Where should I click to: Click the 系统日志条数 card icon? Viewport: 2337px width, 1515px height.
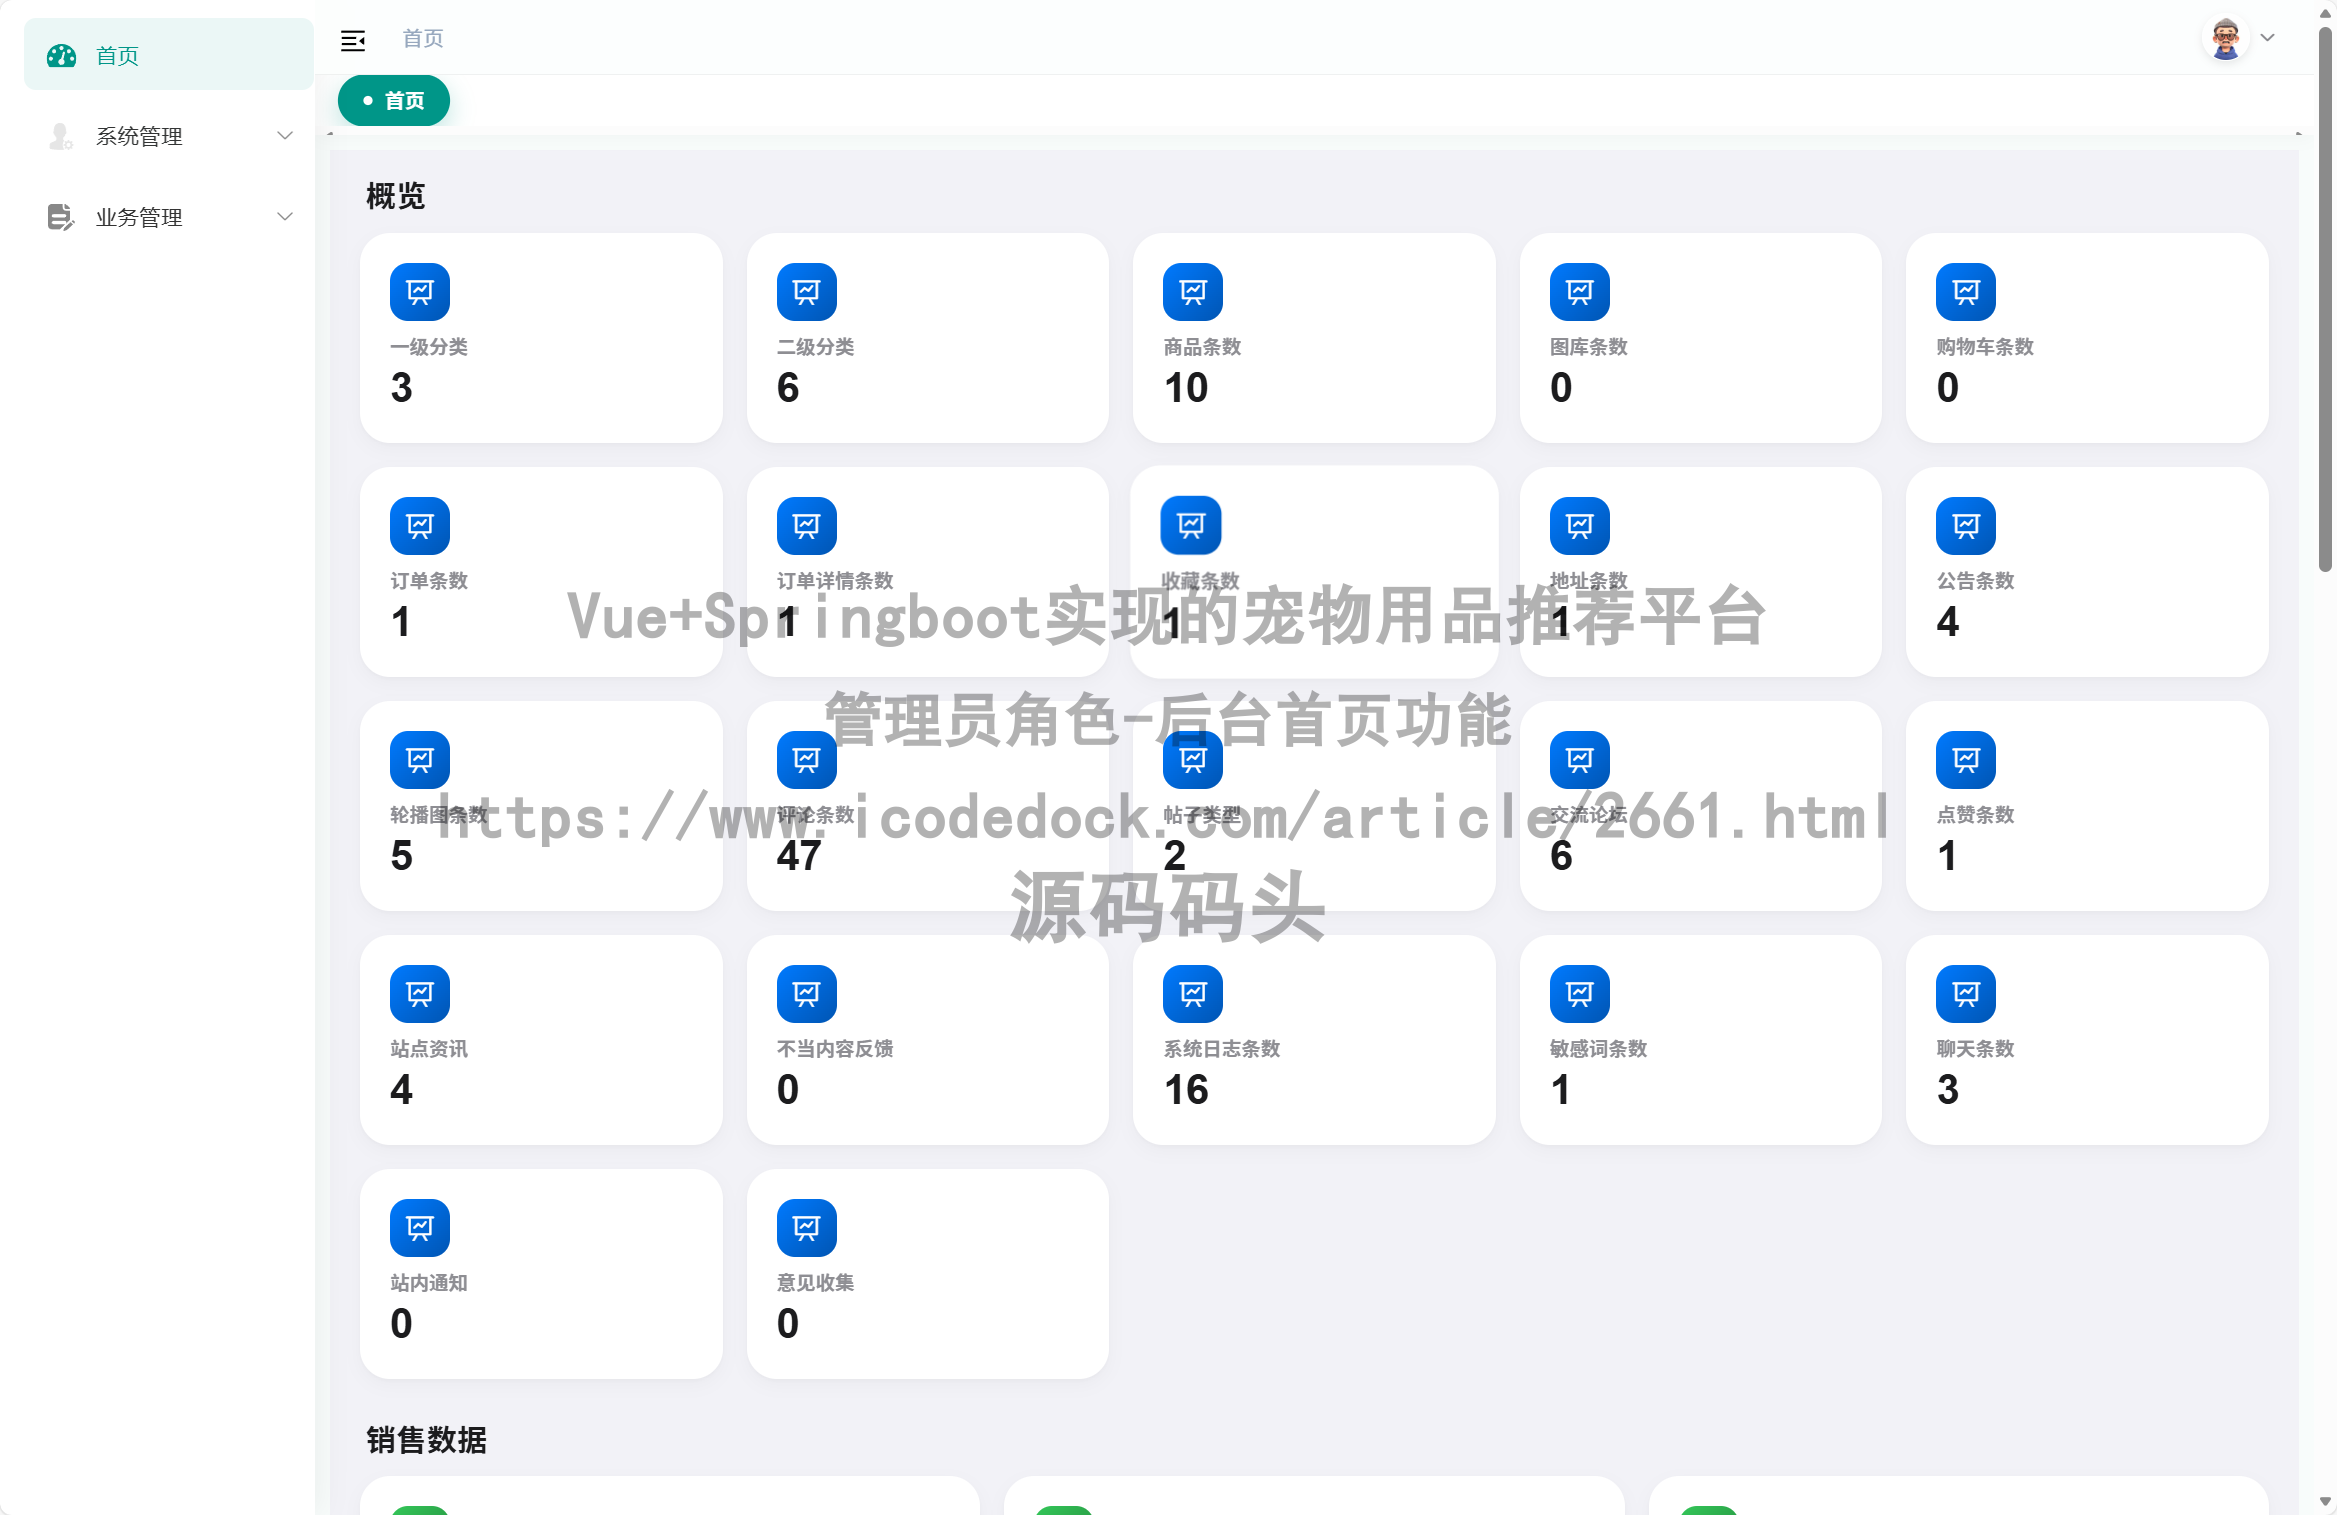(x=1192, y=993)
